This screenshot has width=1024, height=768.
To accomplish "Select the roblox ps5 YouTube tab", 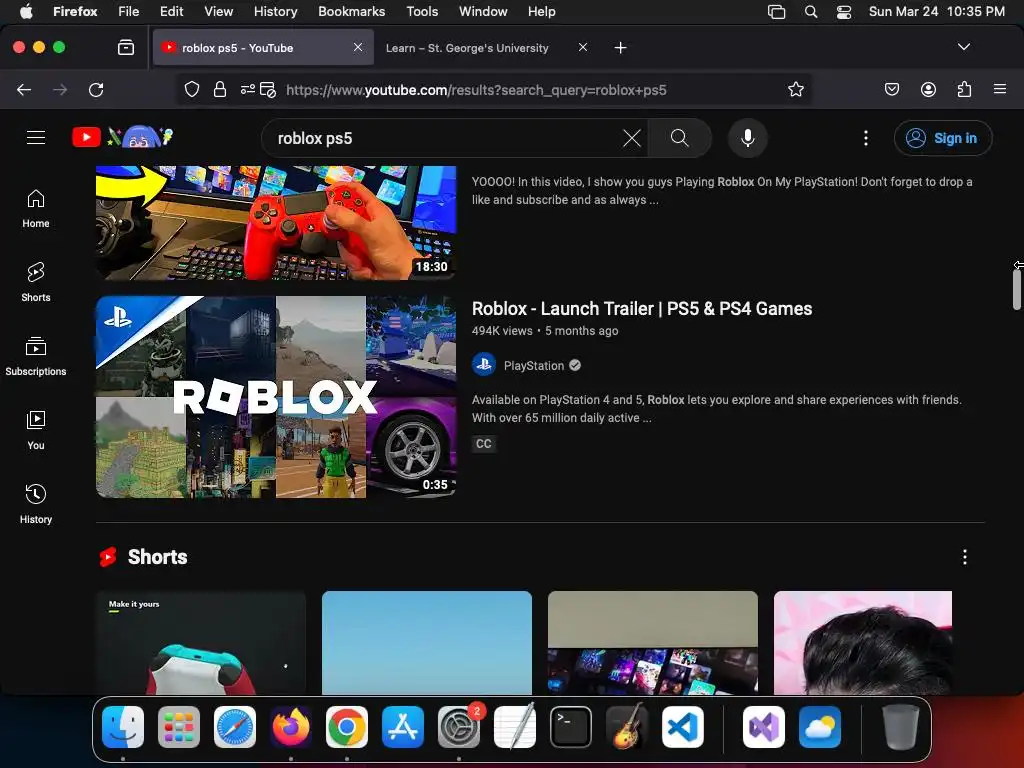I will coord(263,48).
